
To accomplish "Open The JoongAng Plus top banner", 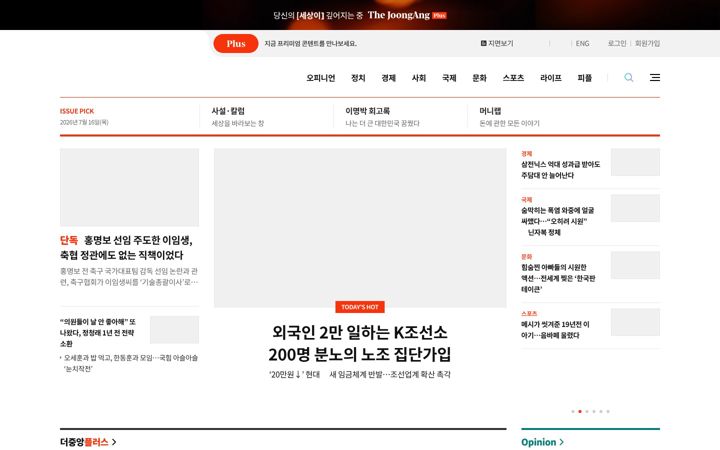I will tap(360, 15).
